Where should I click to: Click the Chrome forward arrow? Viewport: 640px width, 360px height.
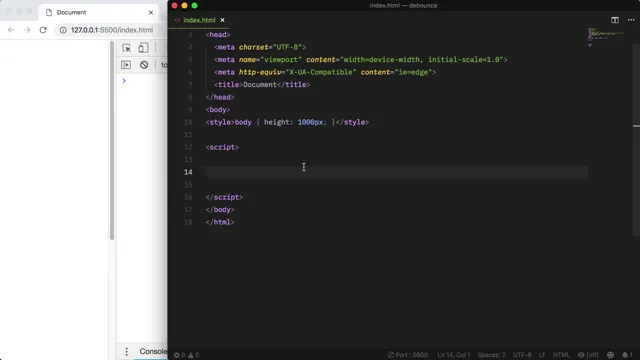[27, 30]
